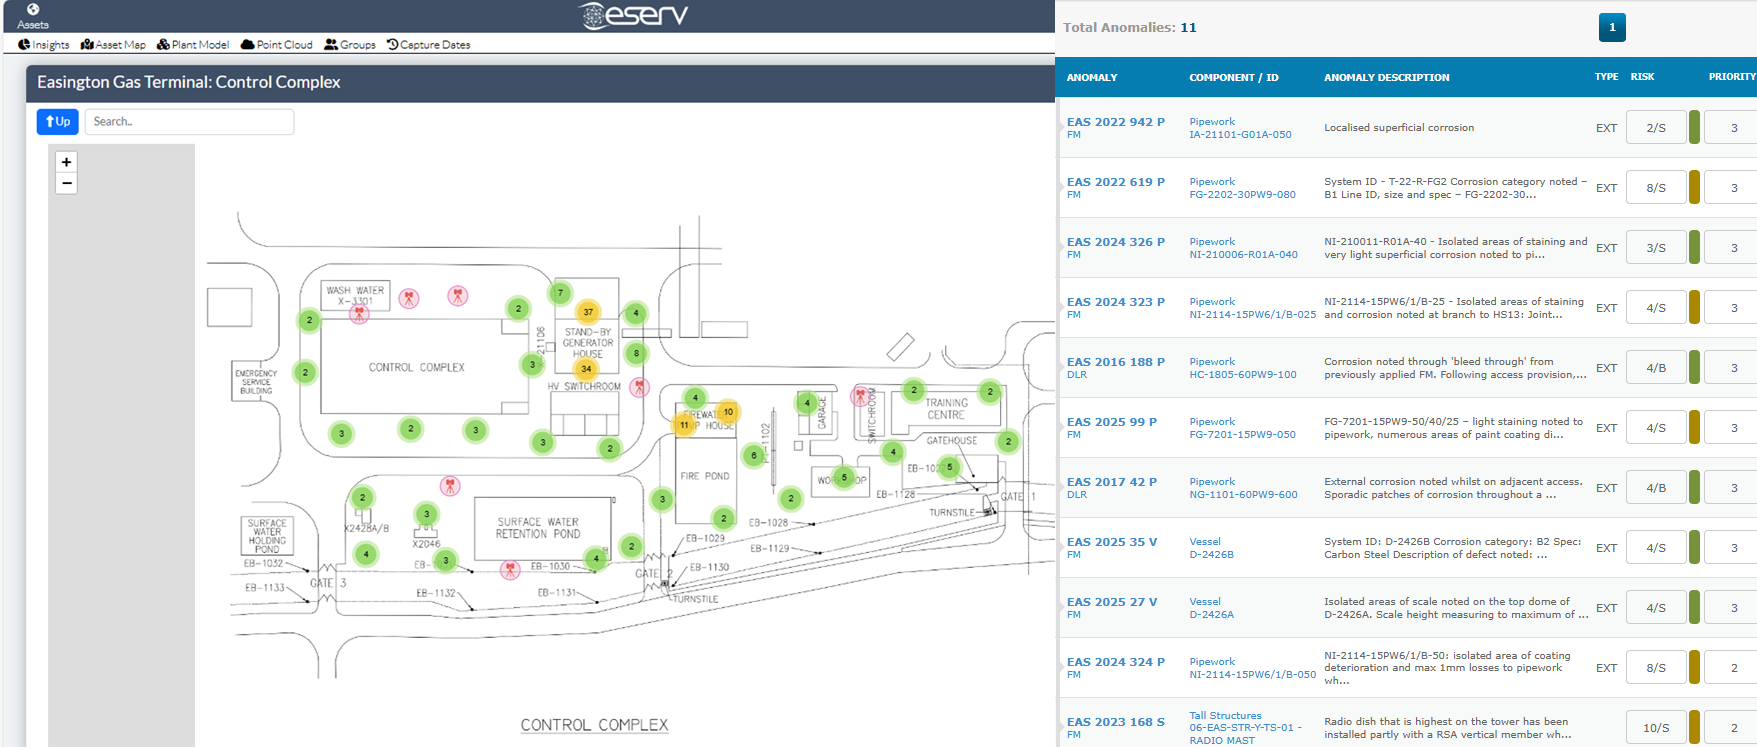Image resolution: width=1757 pixels, height=747 pixels.
Task: Zoom in the map with plus button
Action: 66,162
